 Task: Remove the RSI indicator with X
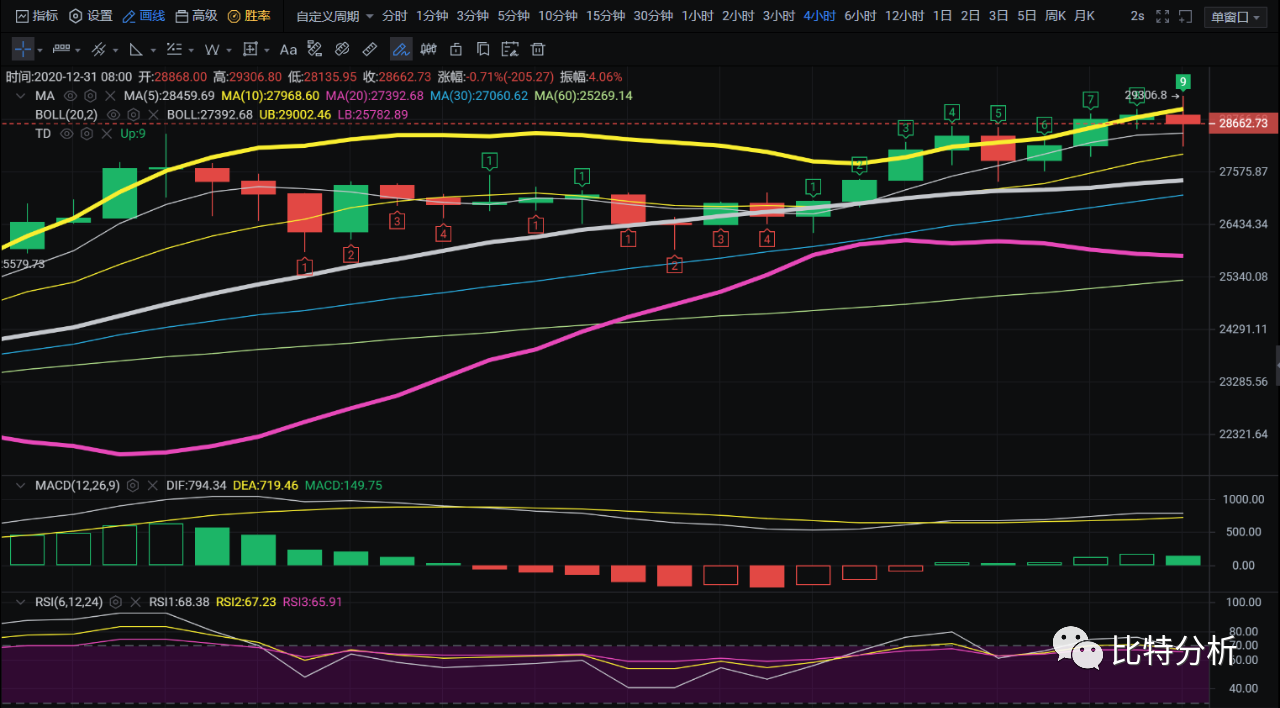pyautogui.click(x=135, y=602)
